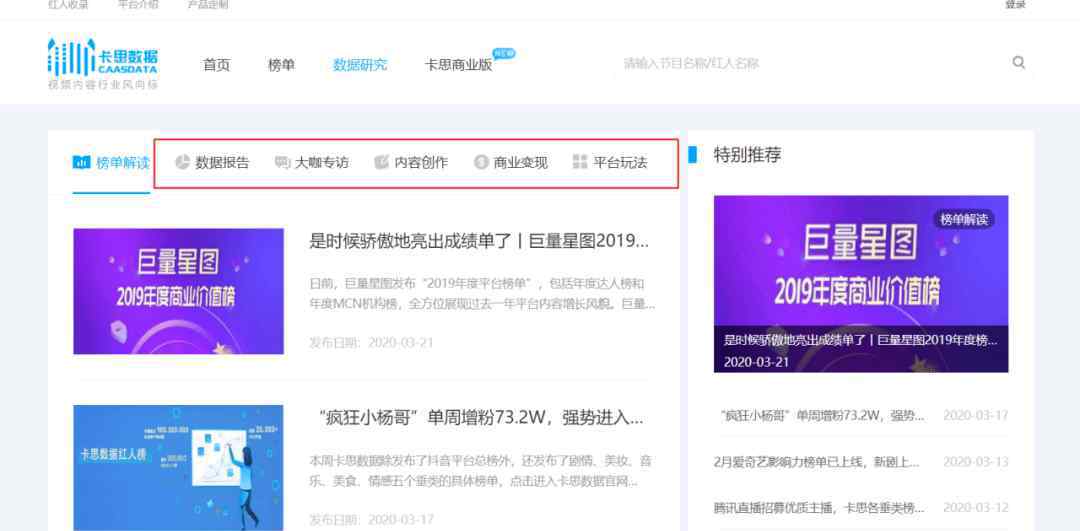Open sidebar link "疯狂小杨哥"单周增粉73.2W
1080x531 pixels.
pos(822,415)
